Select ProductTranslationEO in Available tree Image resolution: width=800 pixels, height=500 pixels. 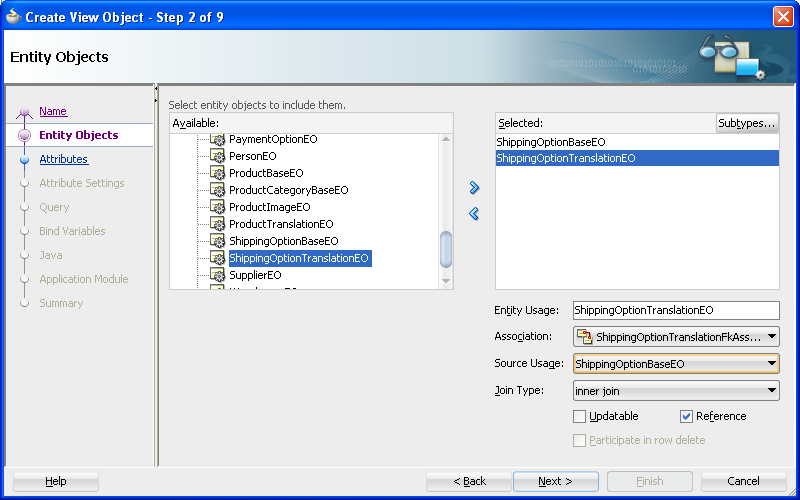point(281,224)
